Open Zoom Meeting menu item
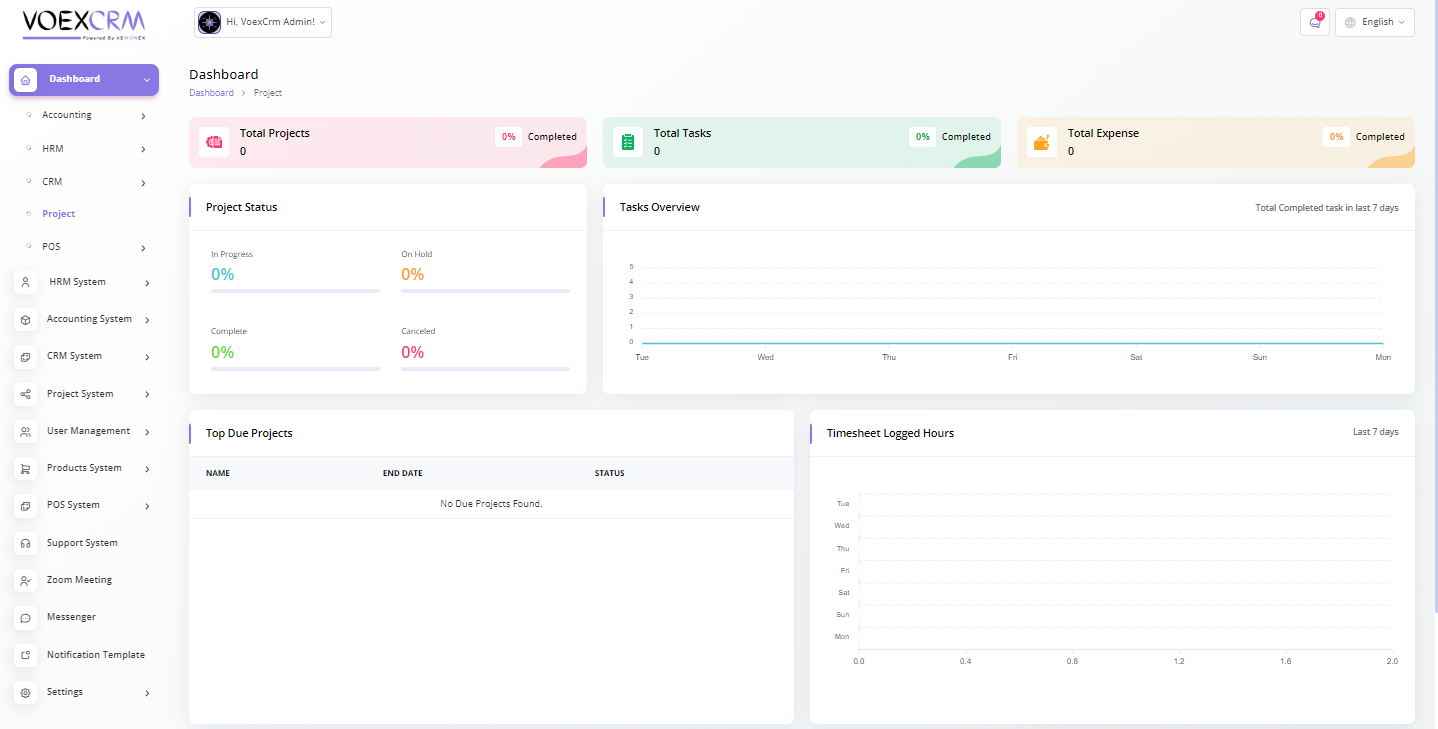This screenshot has width=1438, height=729. point(79,580)
